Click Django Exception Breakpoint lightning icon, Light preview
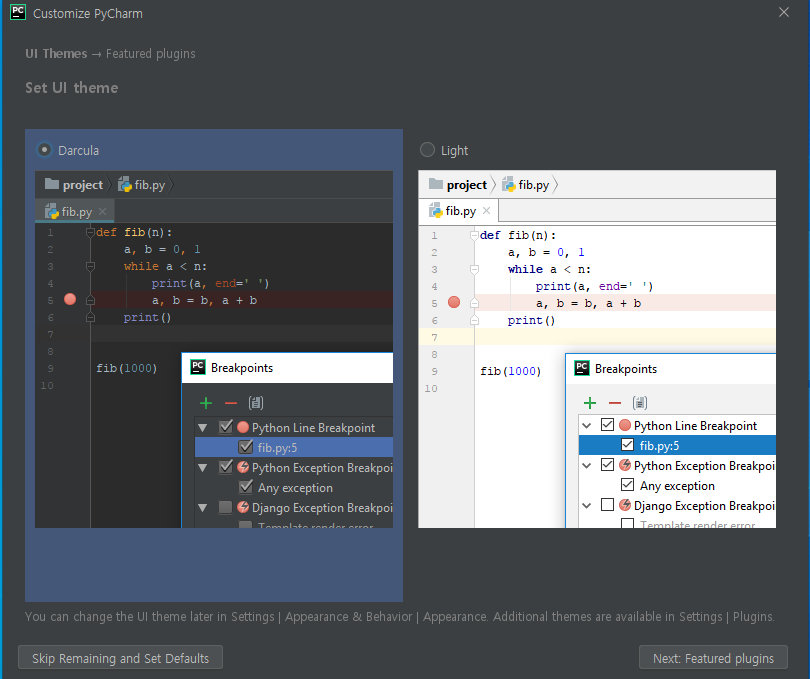 pos(625,505)
